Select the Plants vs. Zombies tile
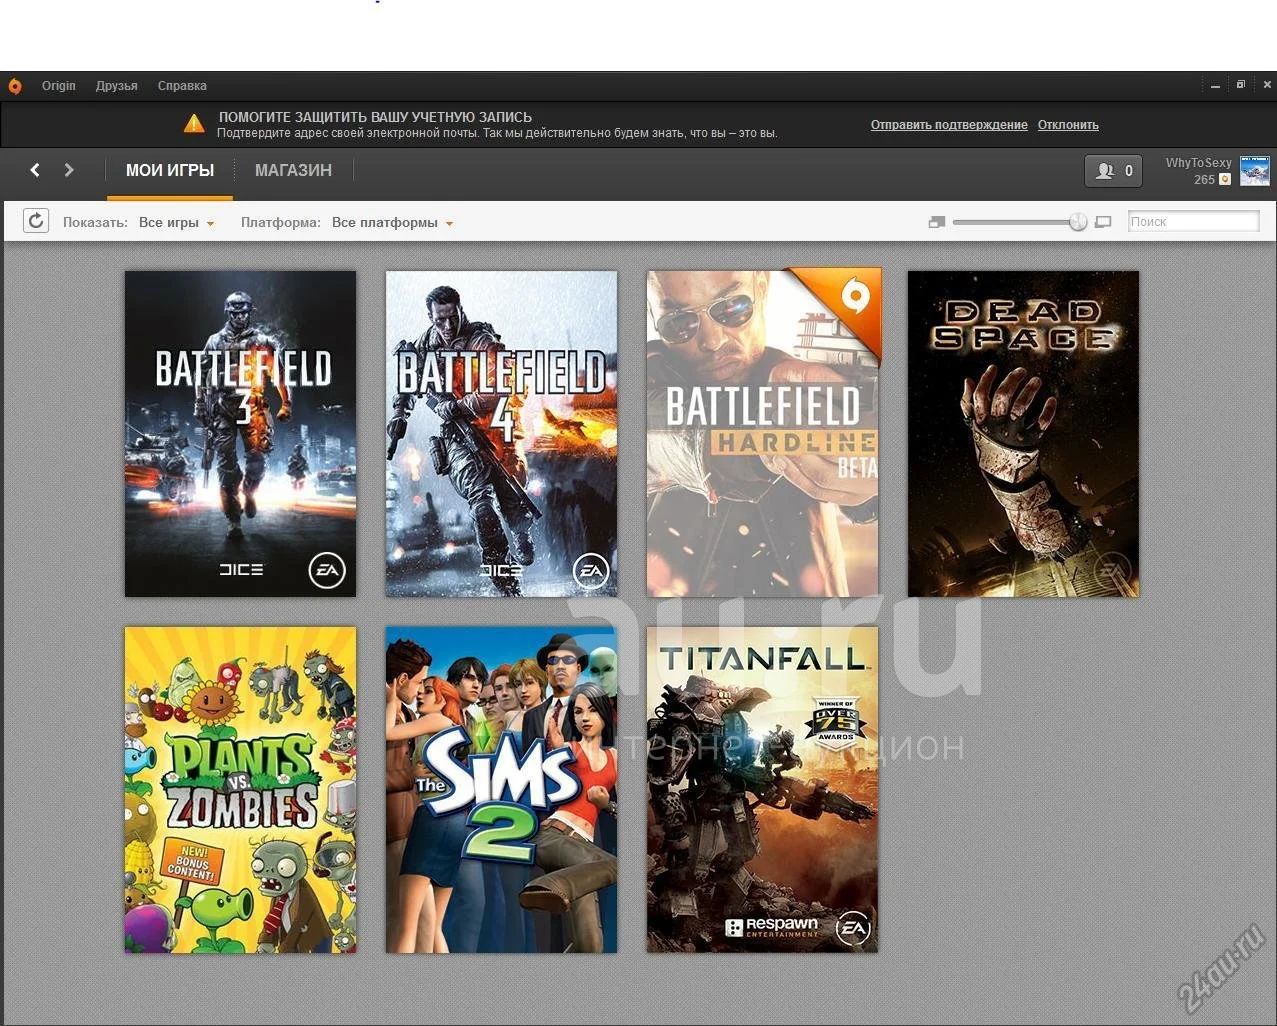The width and height of the screenshot is (1277, 1026). click(x=240, y=790)
